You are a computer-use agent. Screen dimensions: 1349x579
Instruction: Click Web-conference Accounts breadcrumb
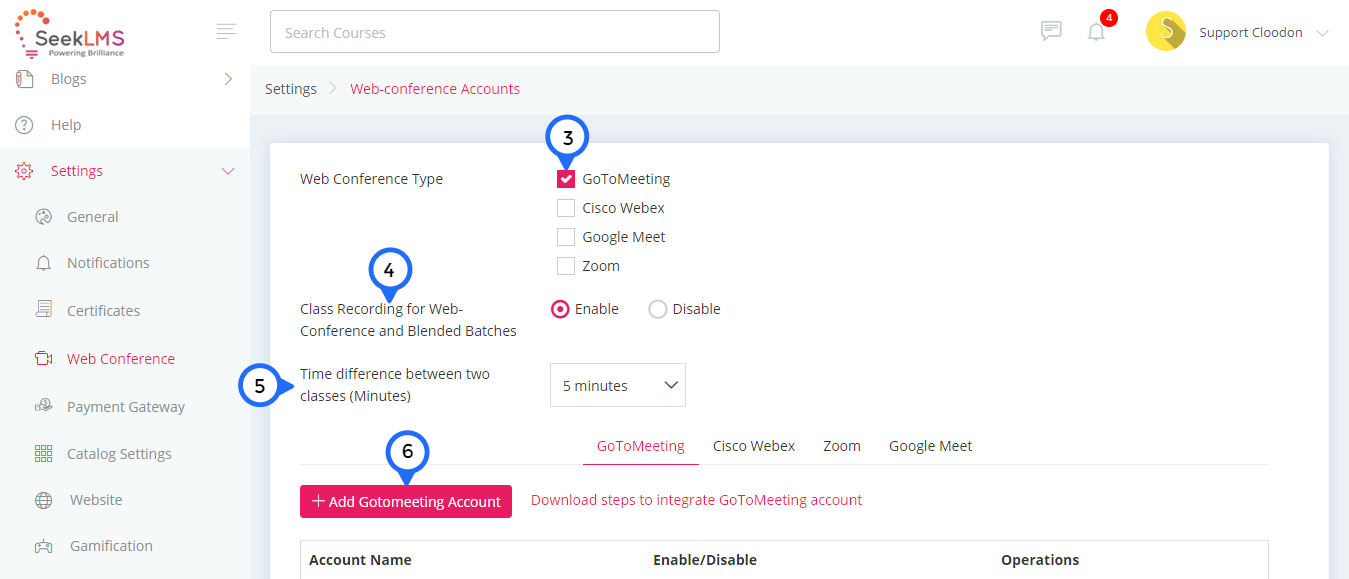coord(435,89)
